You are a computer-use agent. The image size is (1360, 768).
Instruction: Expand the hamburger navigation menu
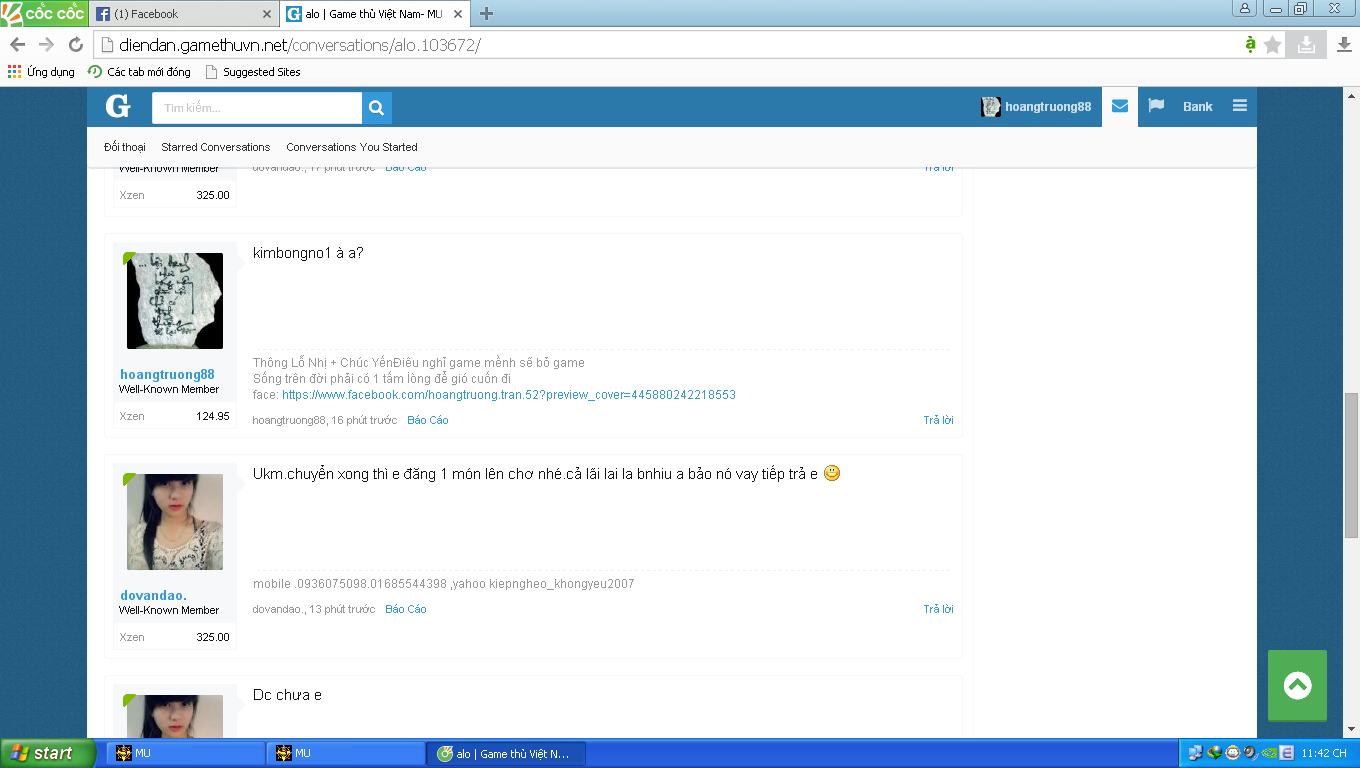pos(1240,106)
